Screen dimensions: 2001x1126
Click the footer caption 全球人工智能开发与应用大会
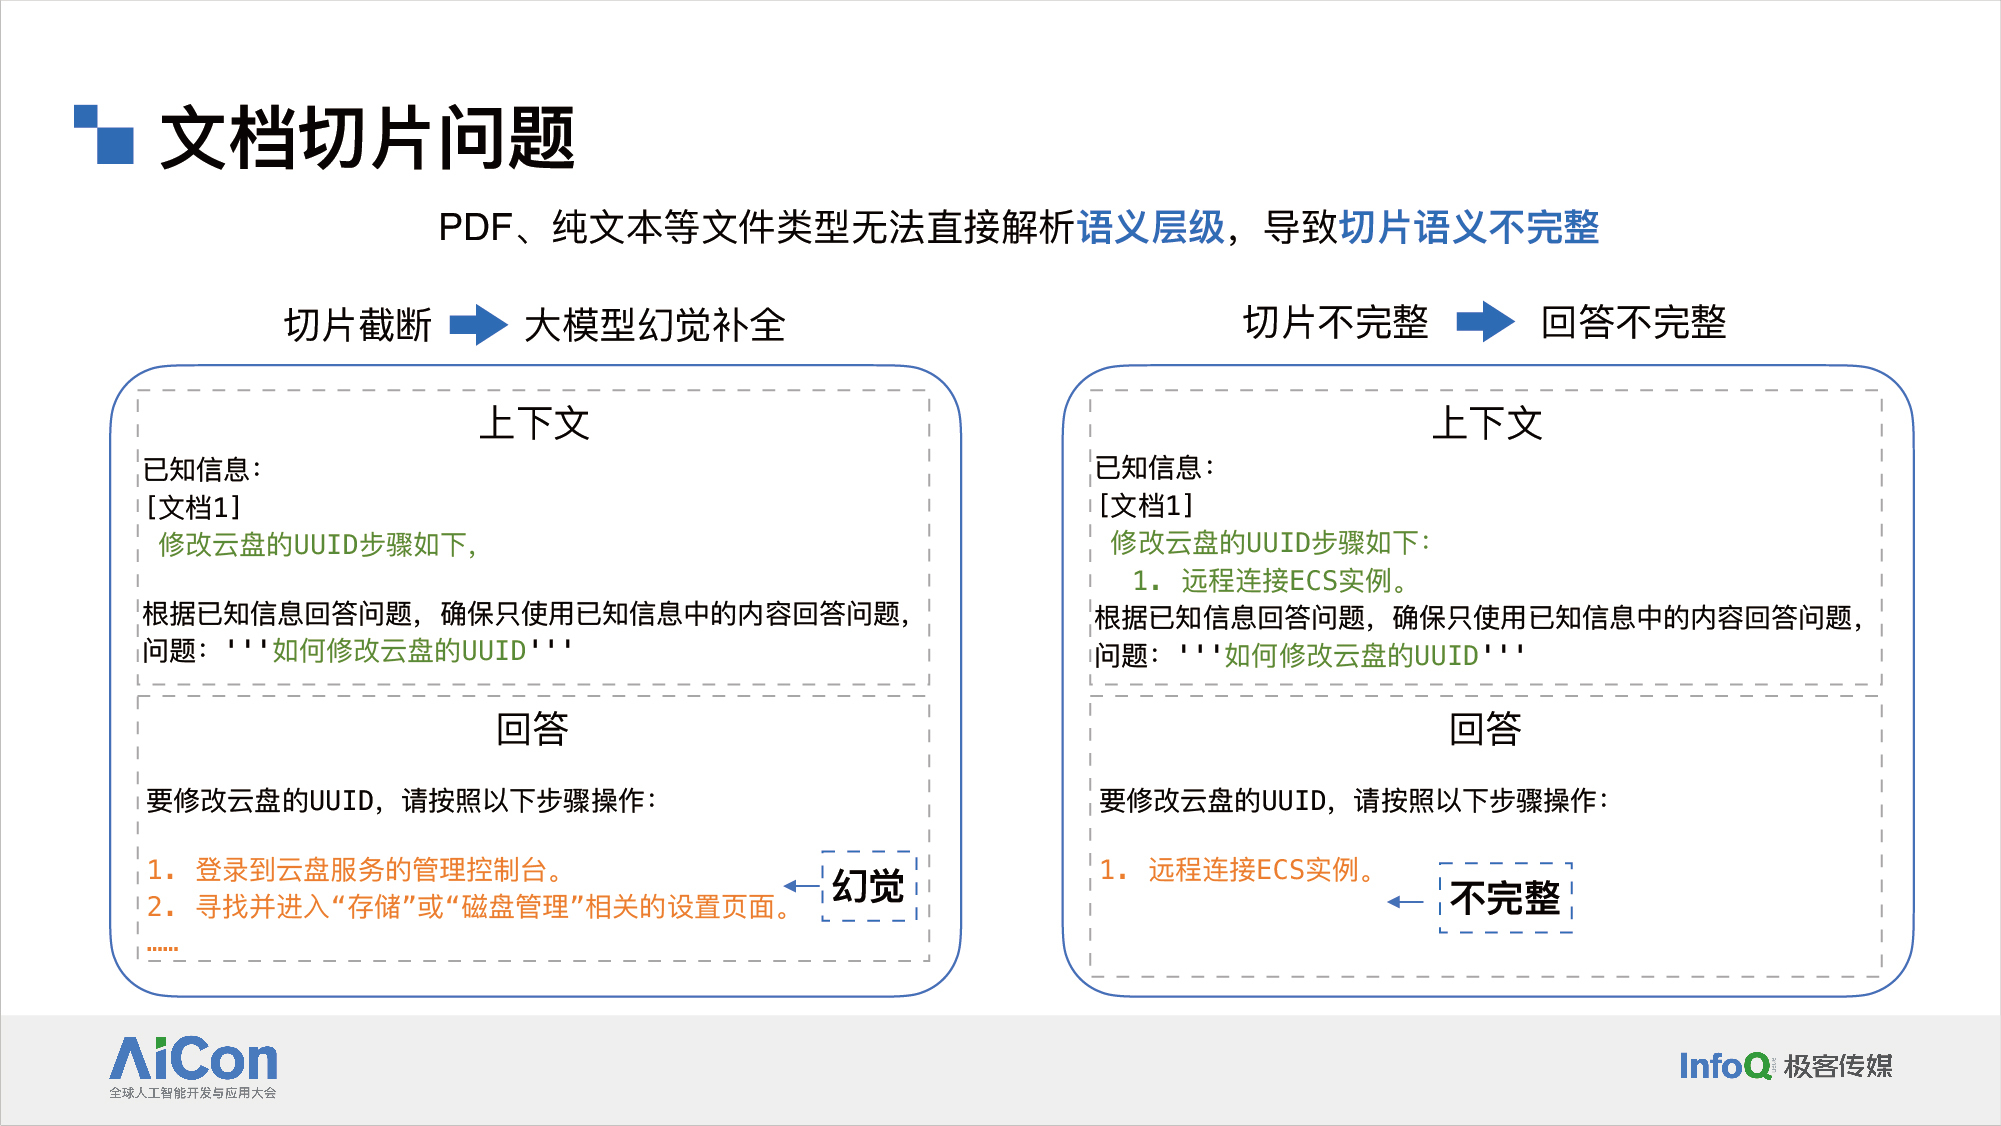click(193, 1093)
